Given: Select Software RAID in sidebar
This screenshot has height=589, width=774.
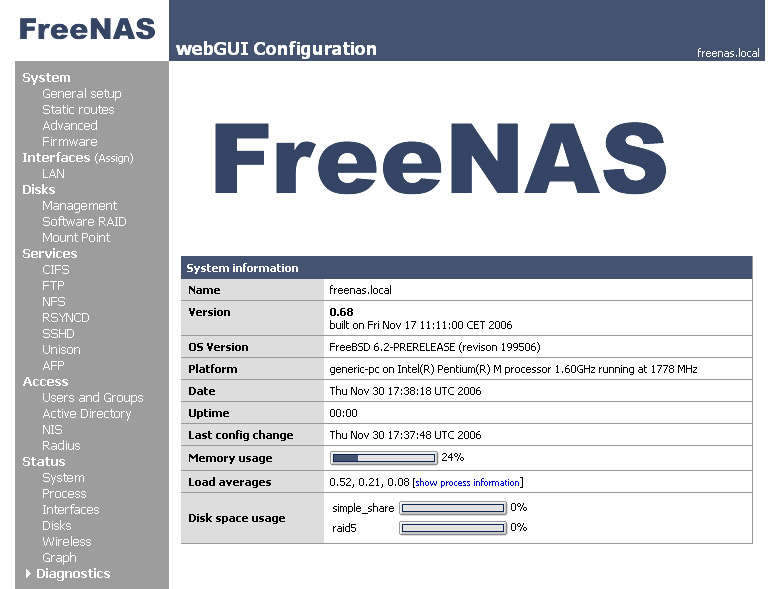Looking at the screenshot, I should click(84, 222).
